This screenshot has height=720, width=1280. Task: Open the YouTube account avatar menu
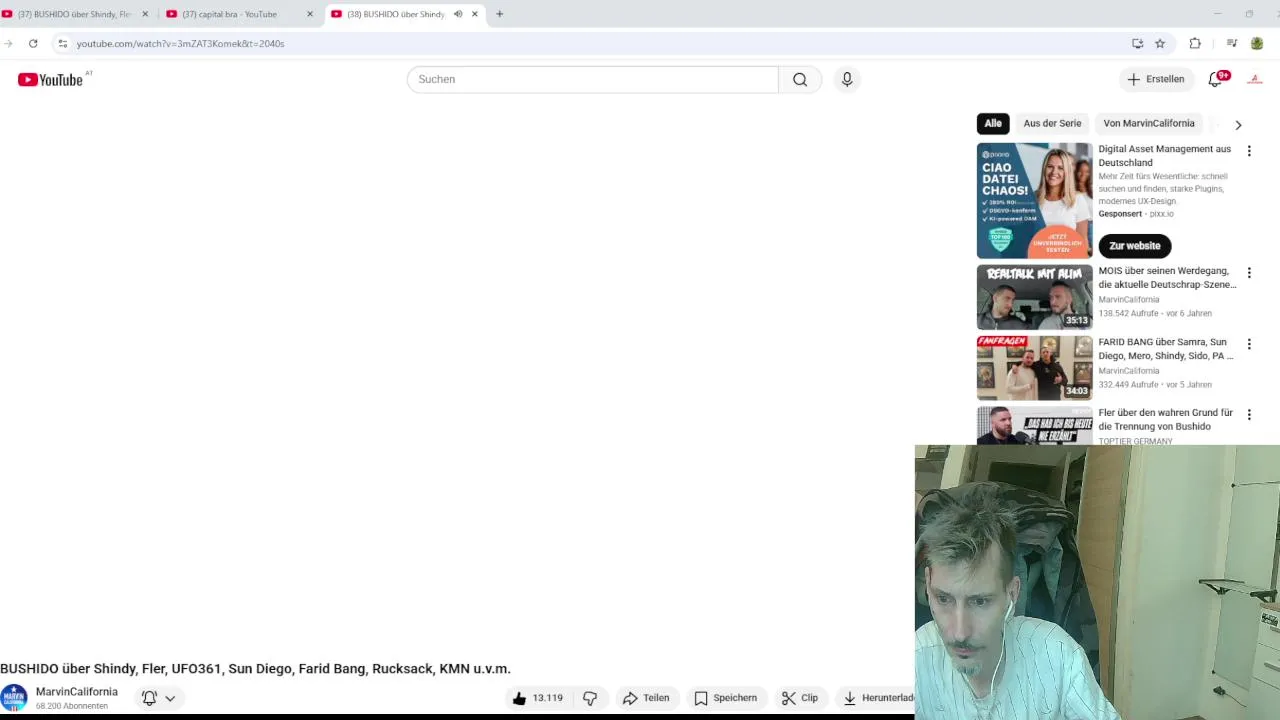pos(1255,79)
